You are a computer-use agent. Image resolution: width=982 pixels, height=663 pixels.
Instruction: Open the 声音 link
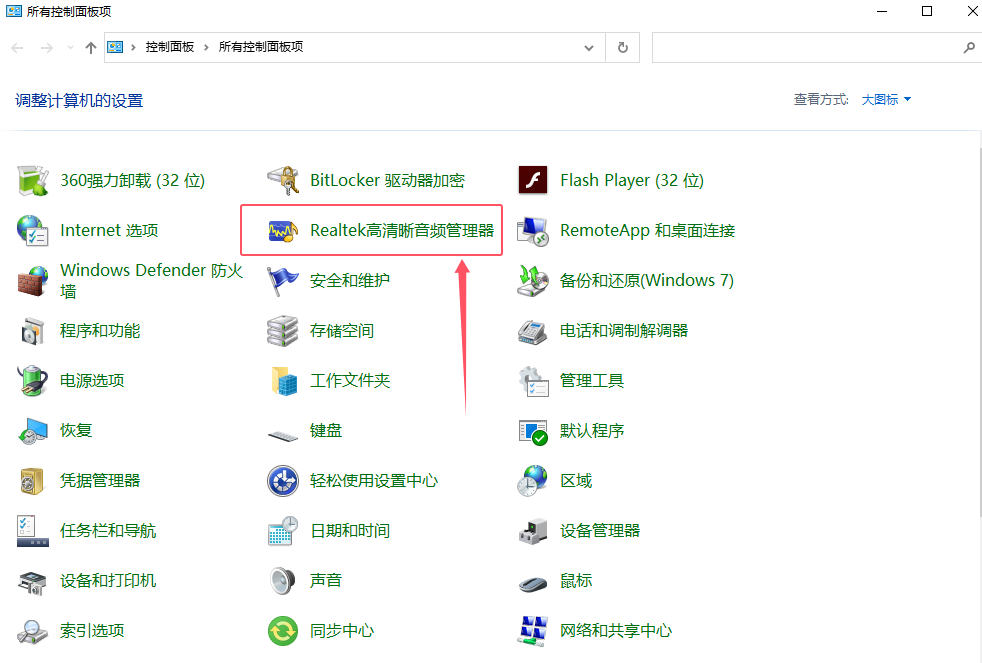tap(326, 580)
